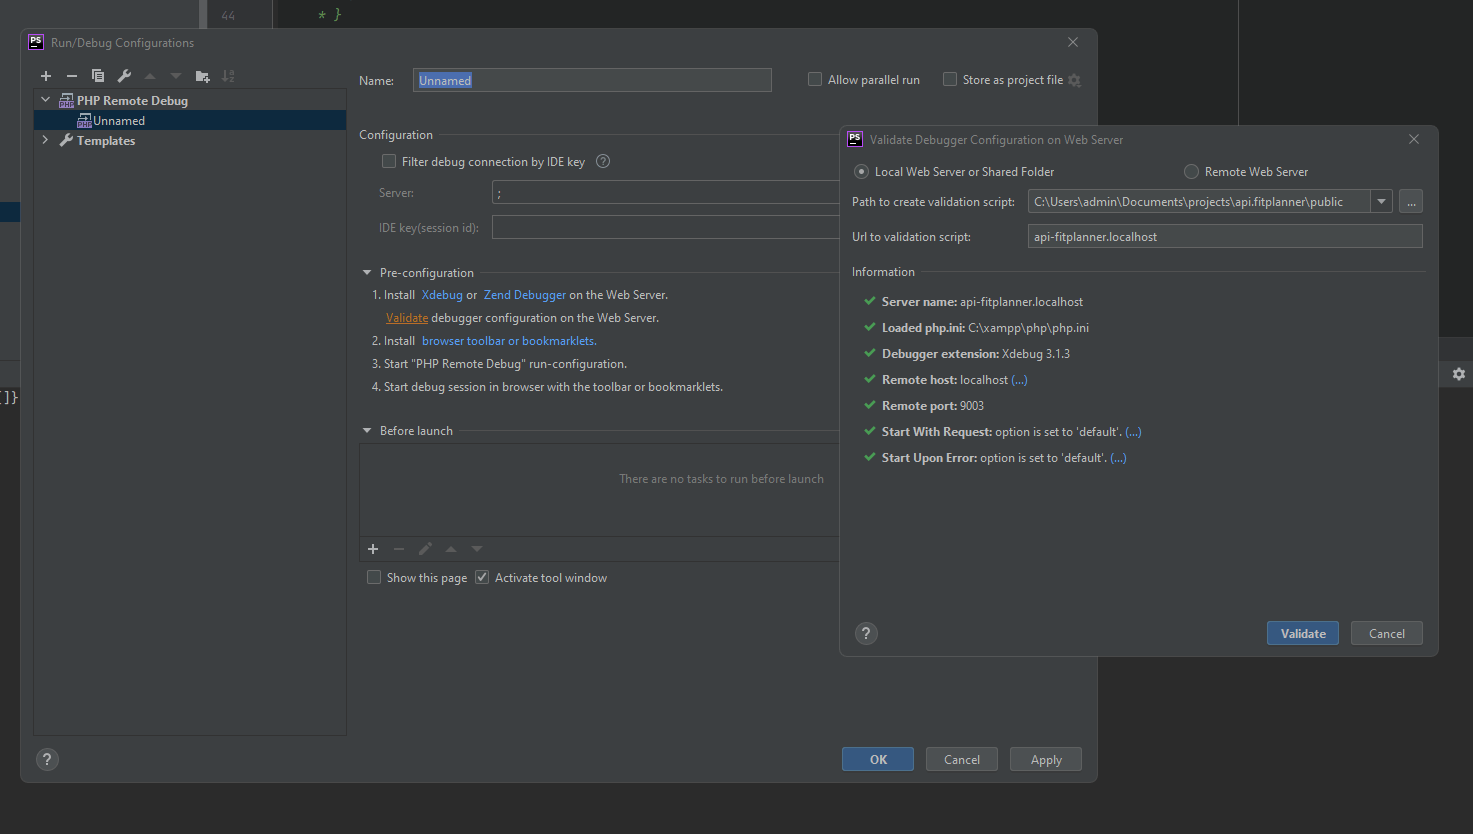
Task: Check Show this page option
Action: click(374, 577)
